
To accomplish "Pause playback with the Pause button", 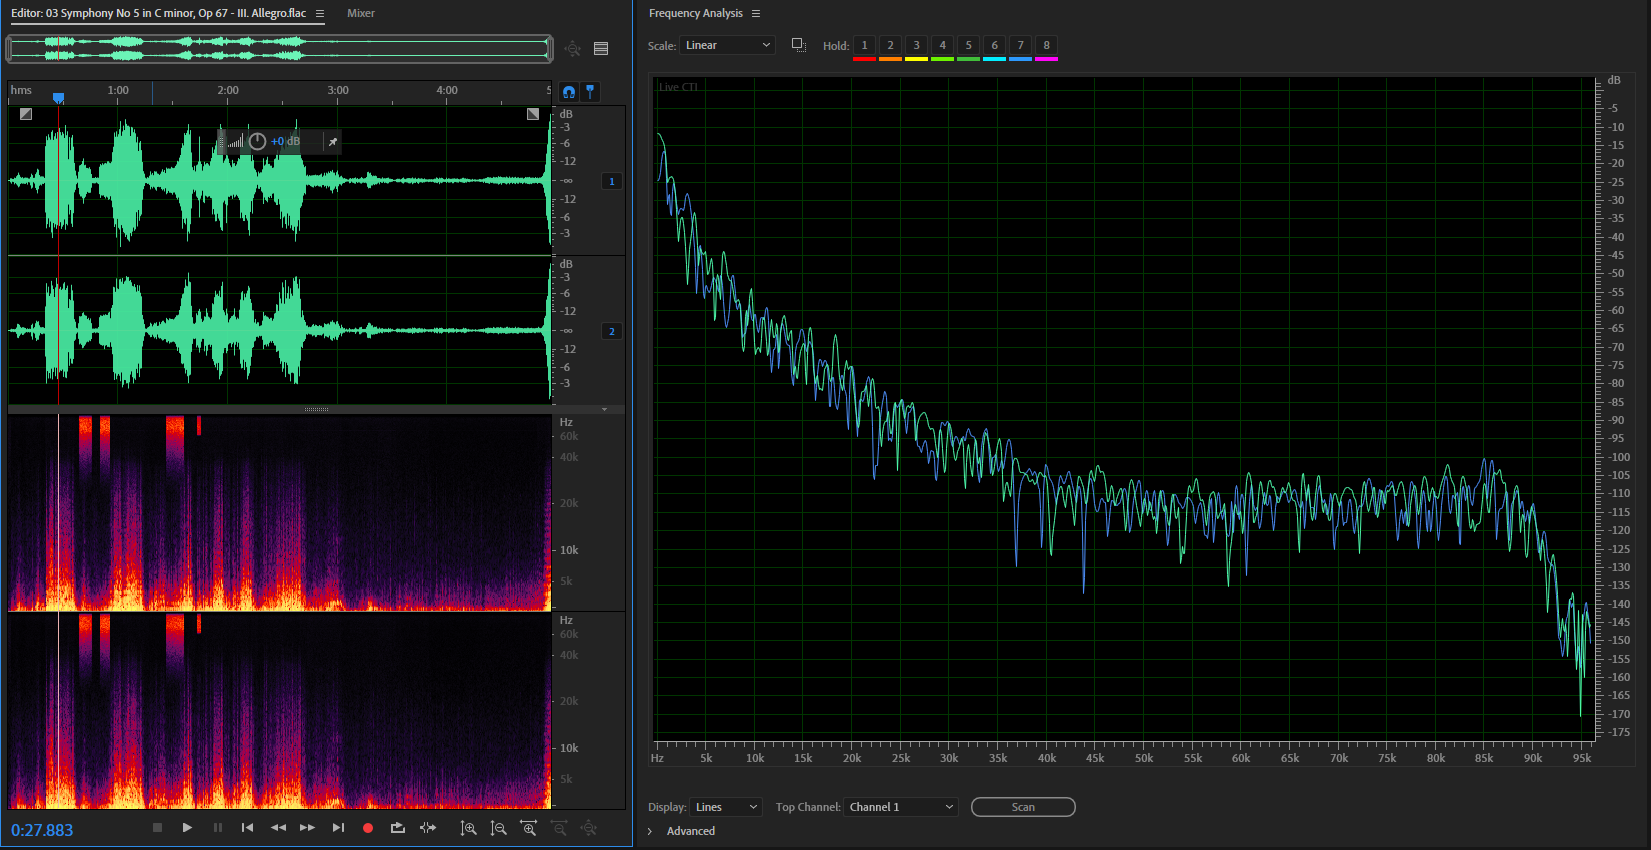I will pos(217,828).
